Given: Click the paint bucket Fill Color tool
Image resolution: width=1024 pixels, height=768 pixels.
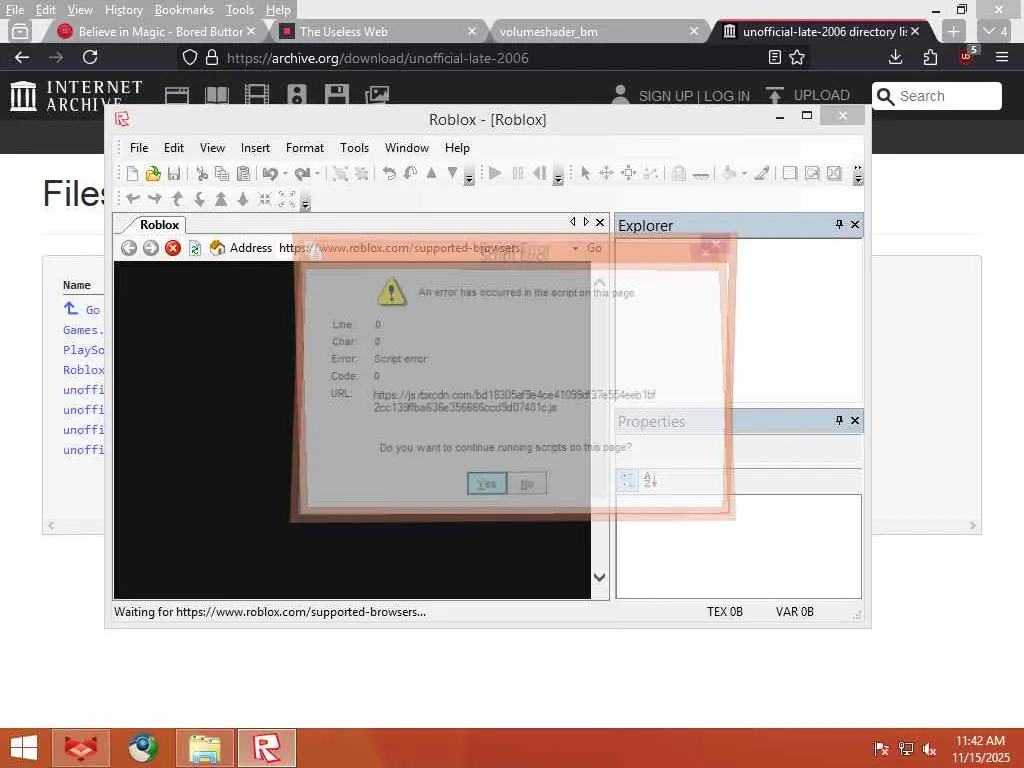Looking at the screenshot, I should (x=729, y=173).
